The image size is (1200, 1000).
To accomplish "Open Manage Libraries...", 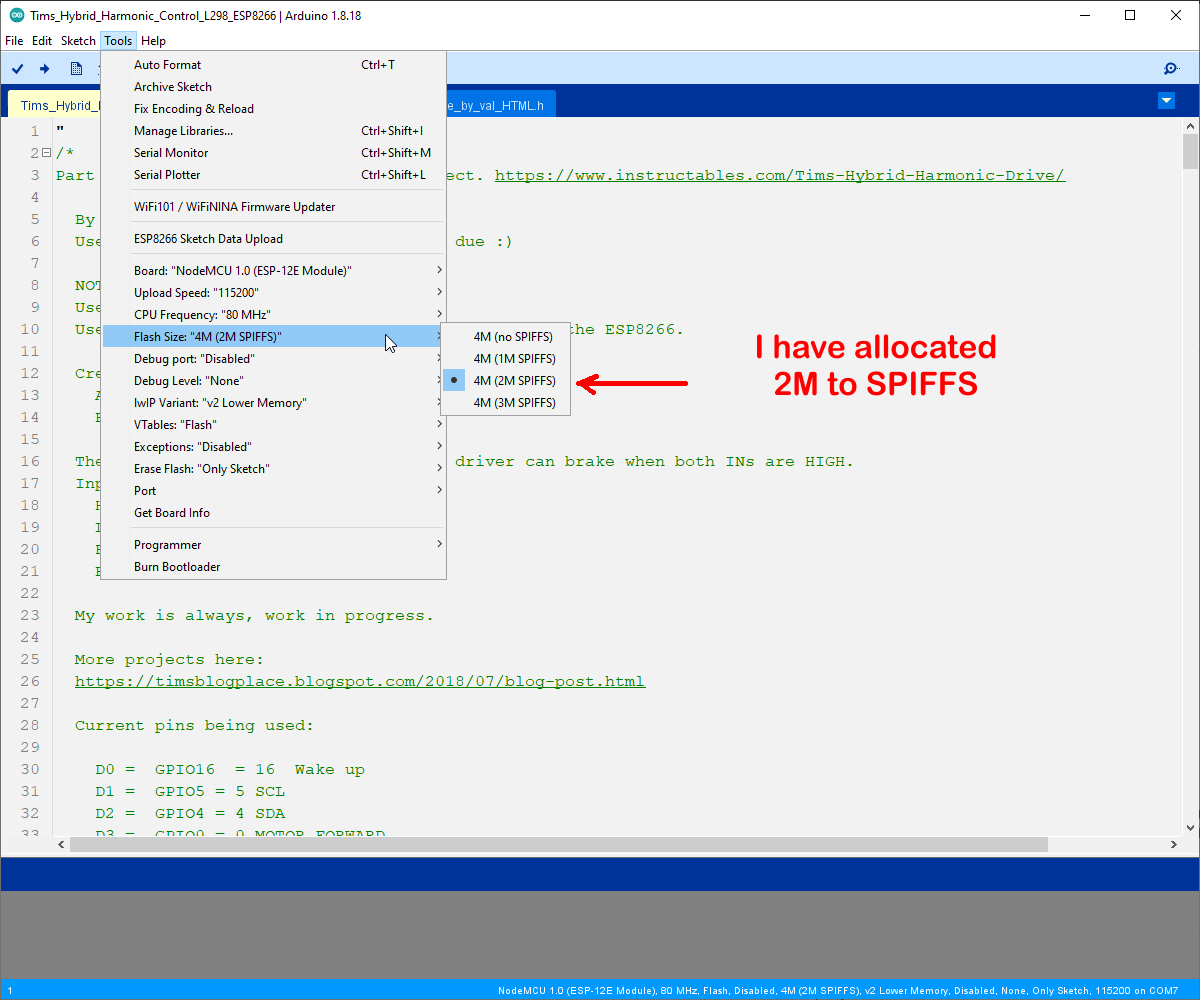I will pyautogui.click(x=274, y=131).
